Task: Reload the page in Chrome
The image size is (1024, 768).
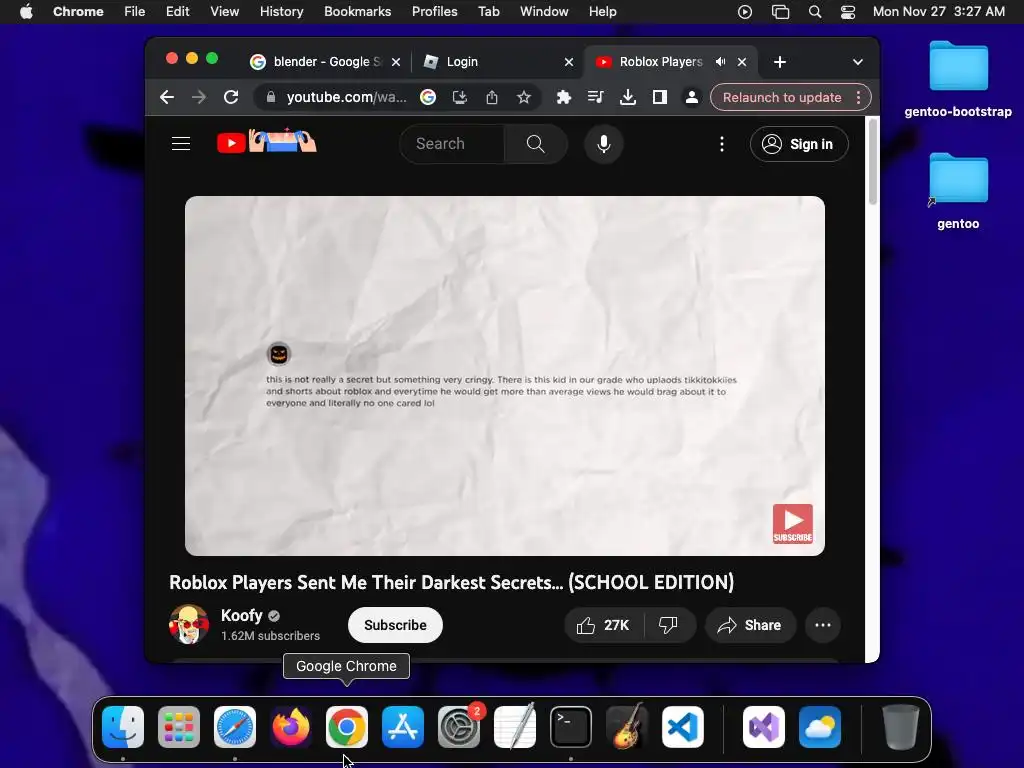Action: click(231, 97)
